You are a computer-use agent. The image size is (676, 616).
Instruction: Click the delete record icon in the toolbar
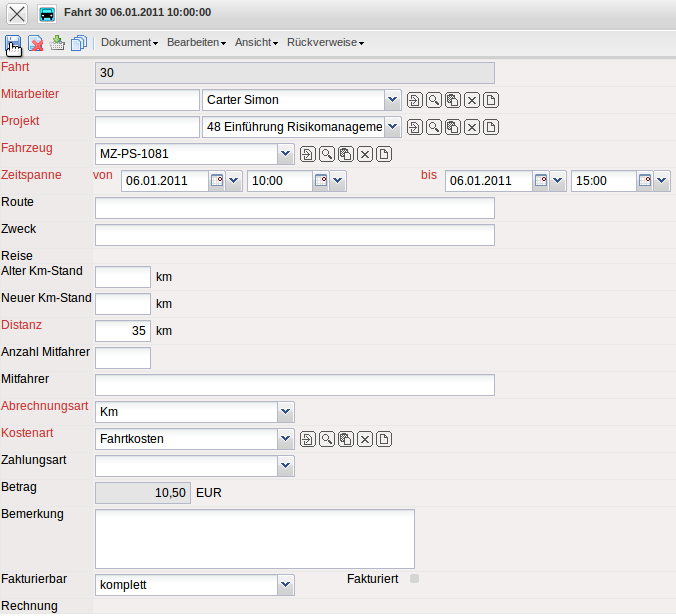[35, 43]
